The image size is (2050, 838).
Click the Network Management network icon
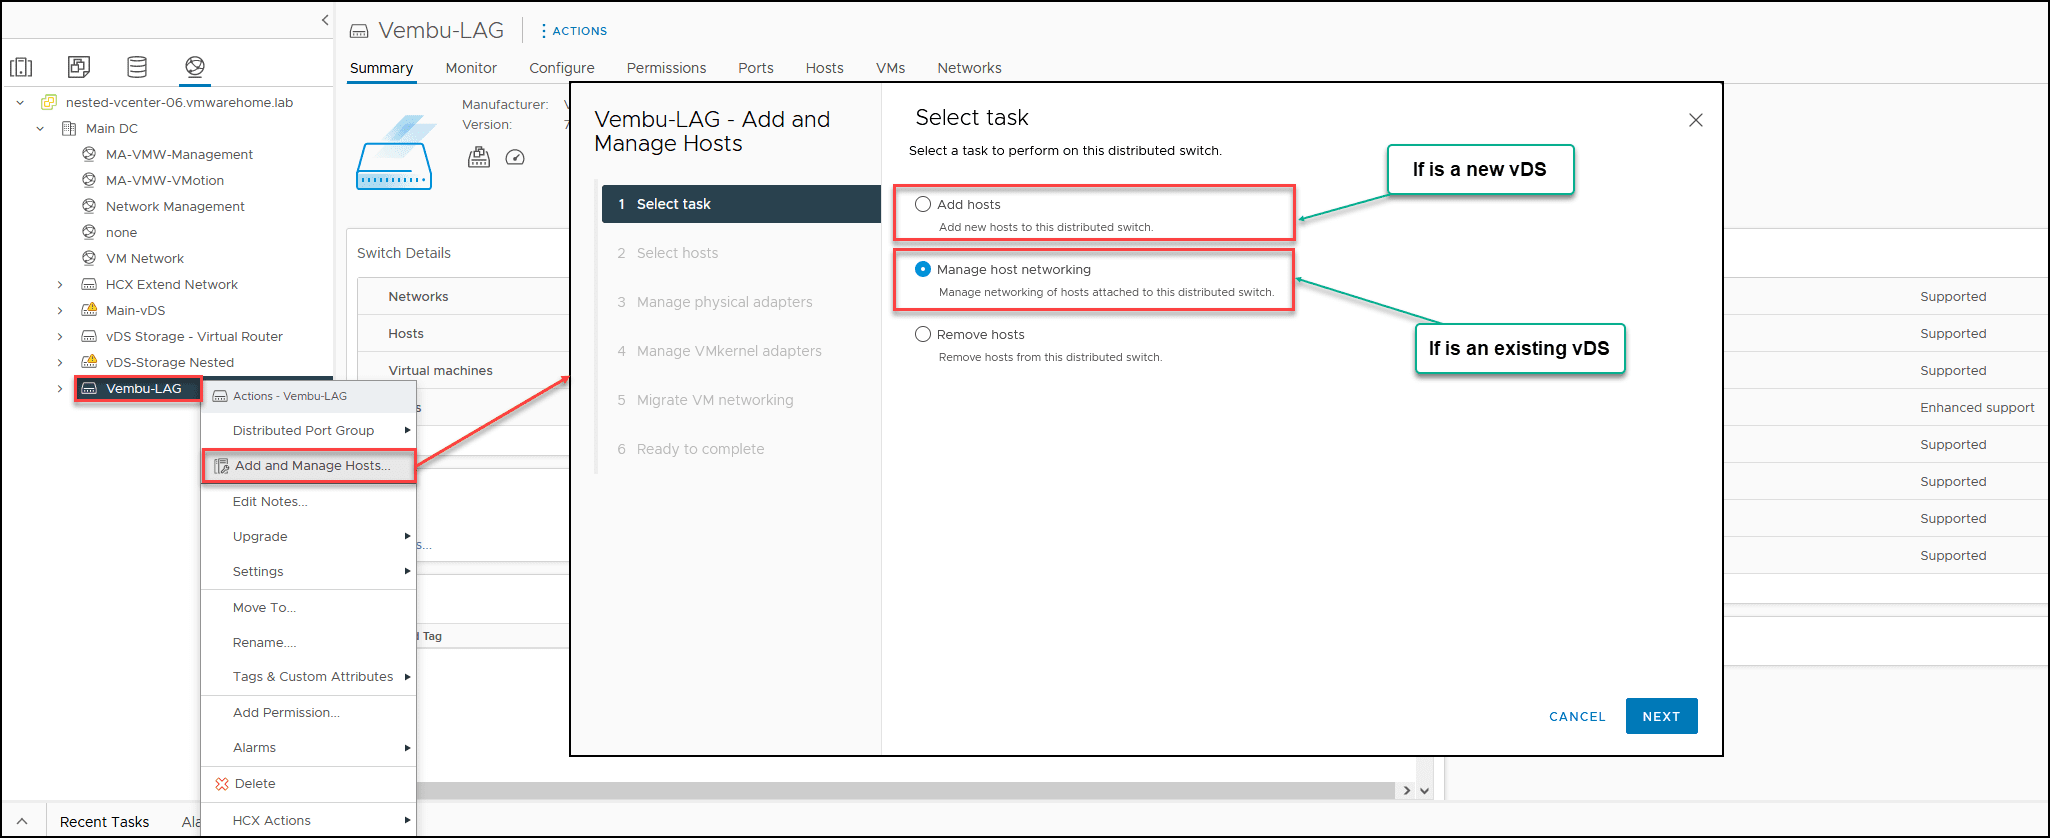pos(89,206)
